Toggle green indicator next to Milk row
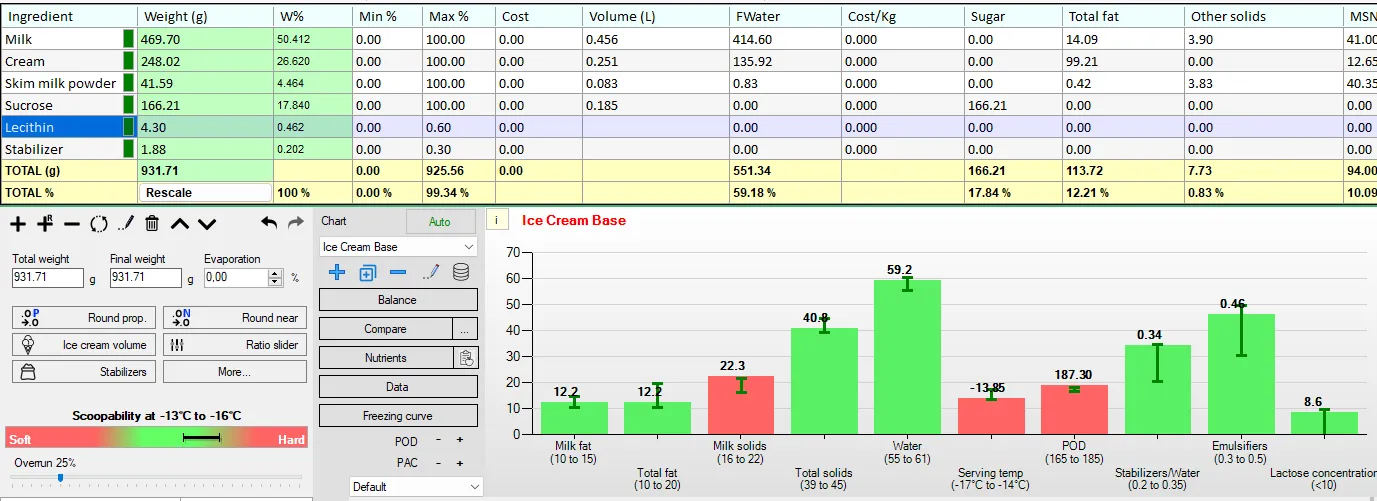 pyautogui.click(x=128, y=39)
